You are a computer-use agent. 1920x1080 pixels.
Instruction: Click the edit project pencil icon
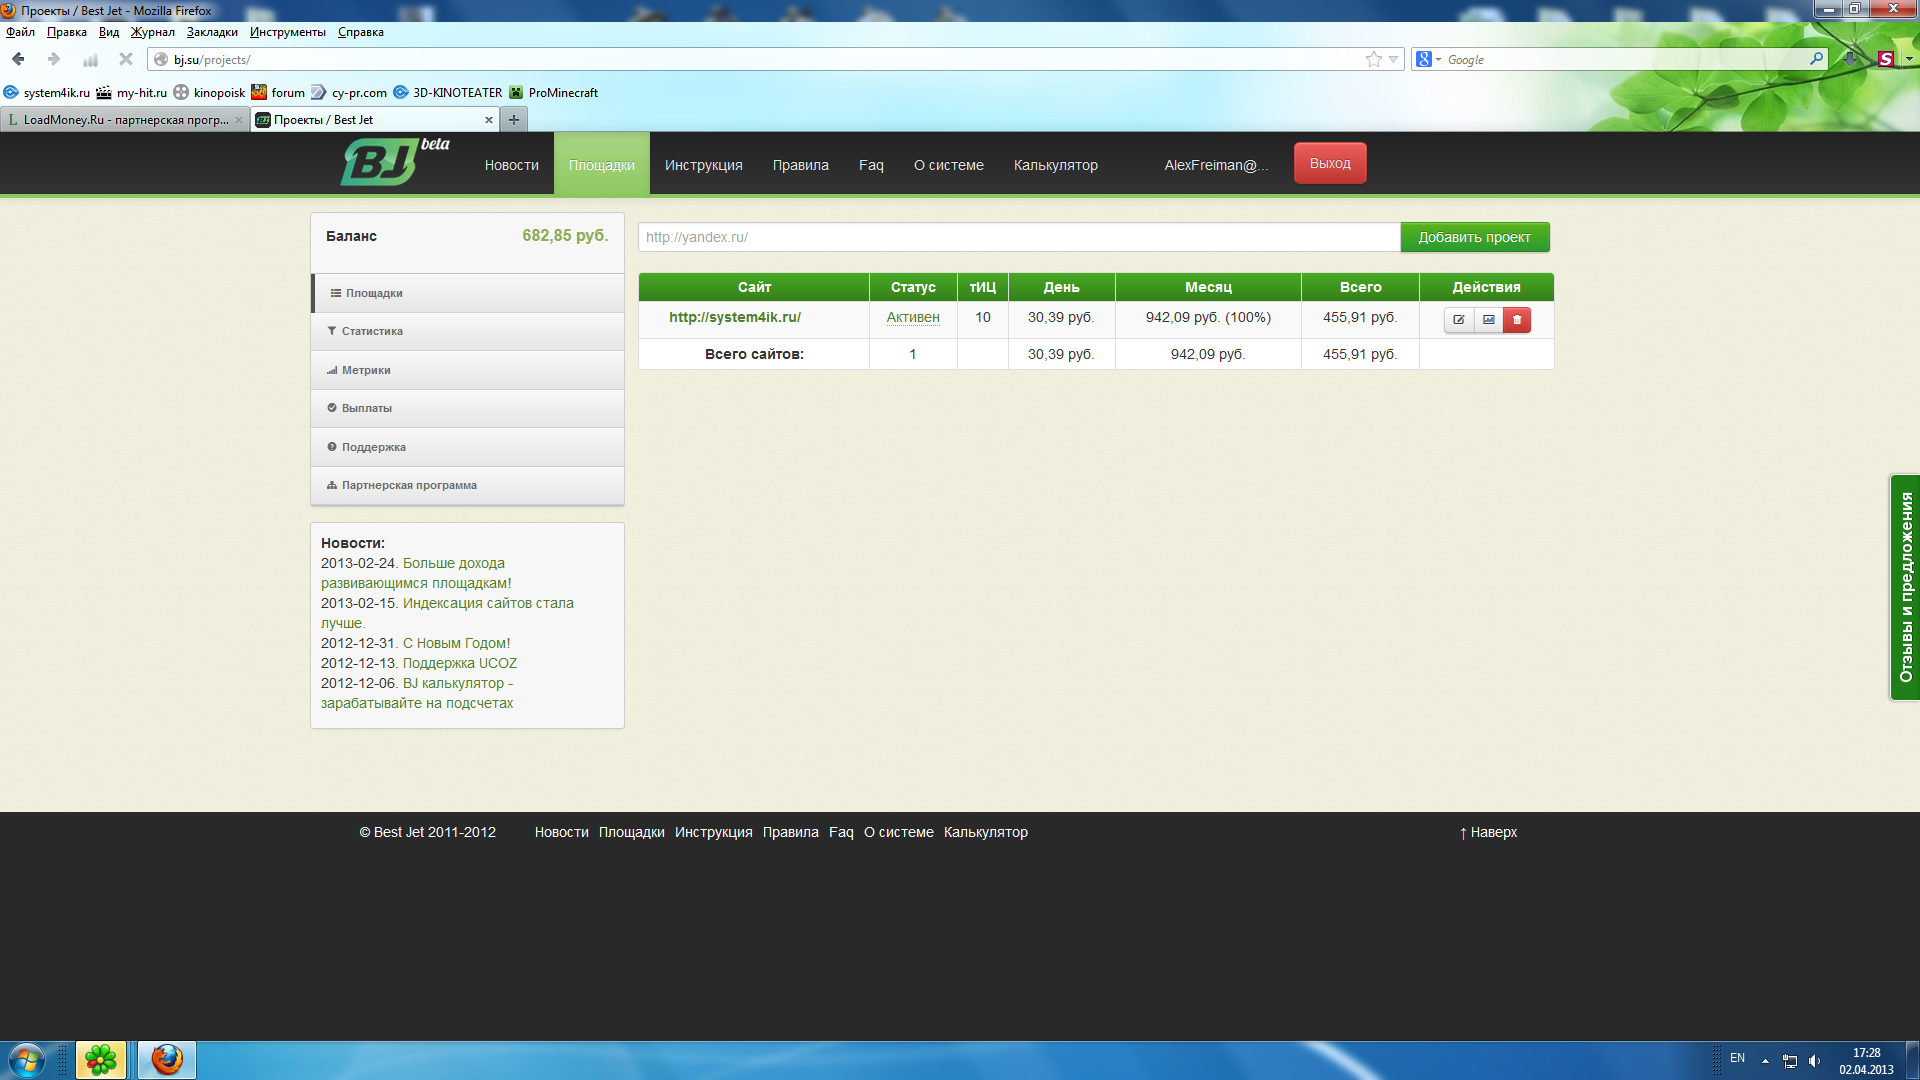pos(1459,320)
